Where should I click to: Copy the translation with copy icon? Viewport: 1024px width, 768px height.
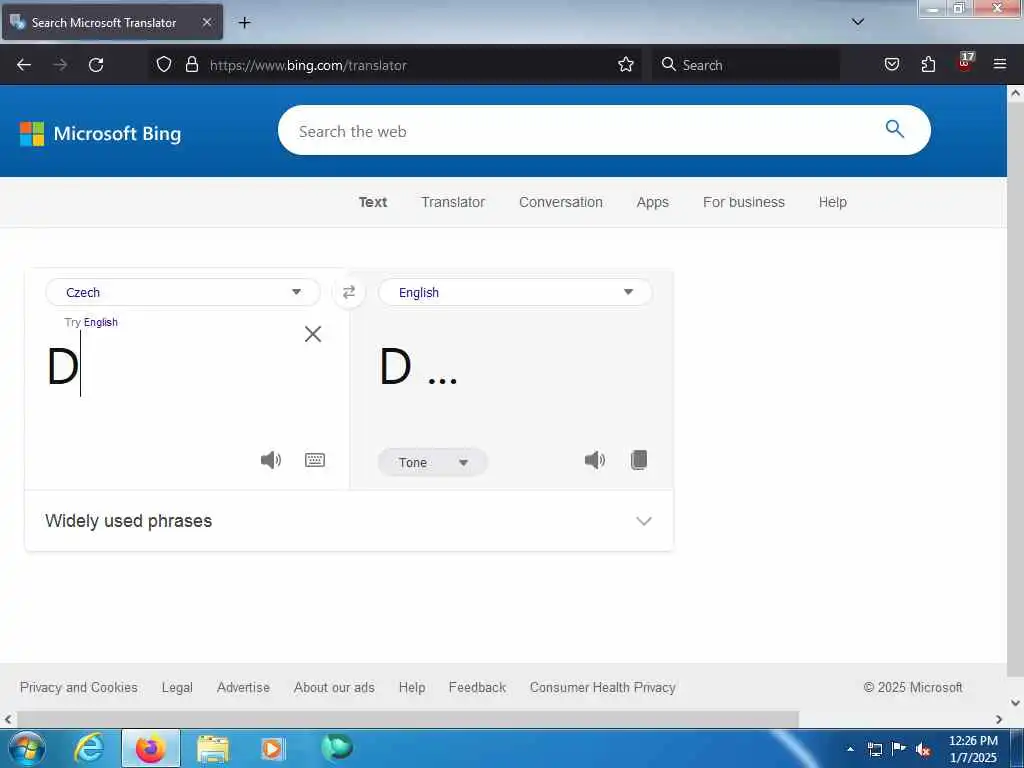tap(639, 460)
